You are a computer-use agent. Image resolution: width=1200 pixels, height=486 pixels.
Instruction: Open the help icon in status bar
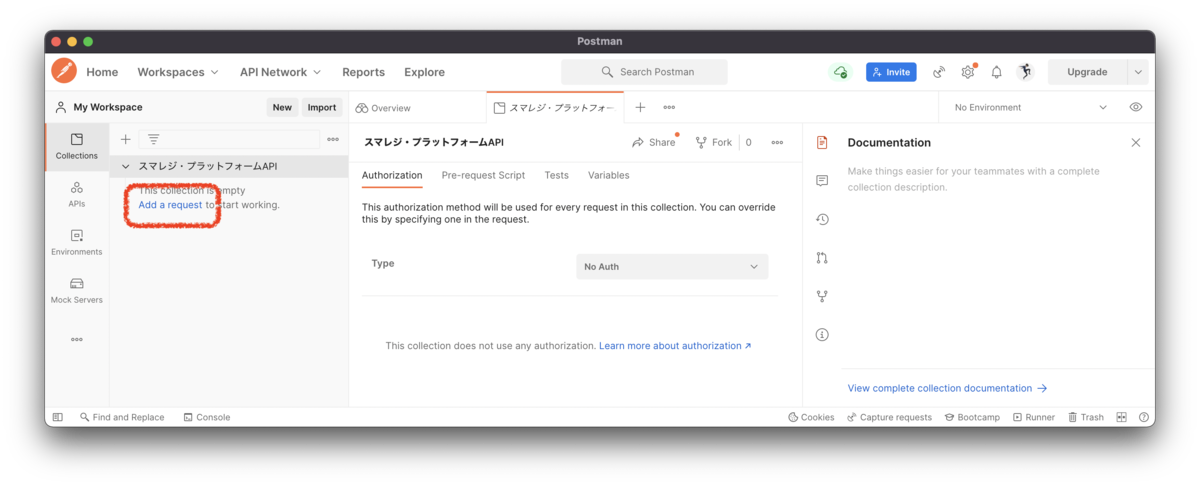point(1144,417)
